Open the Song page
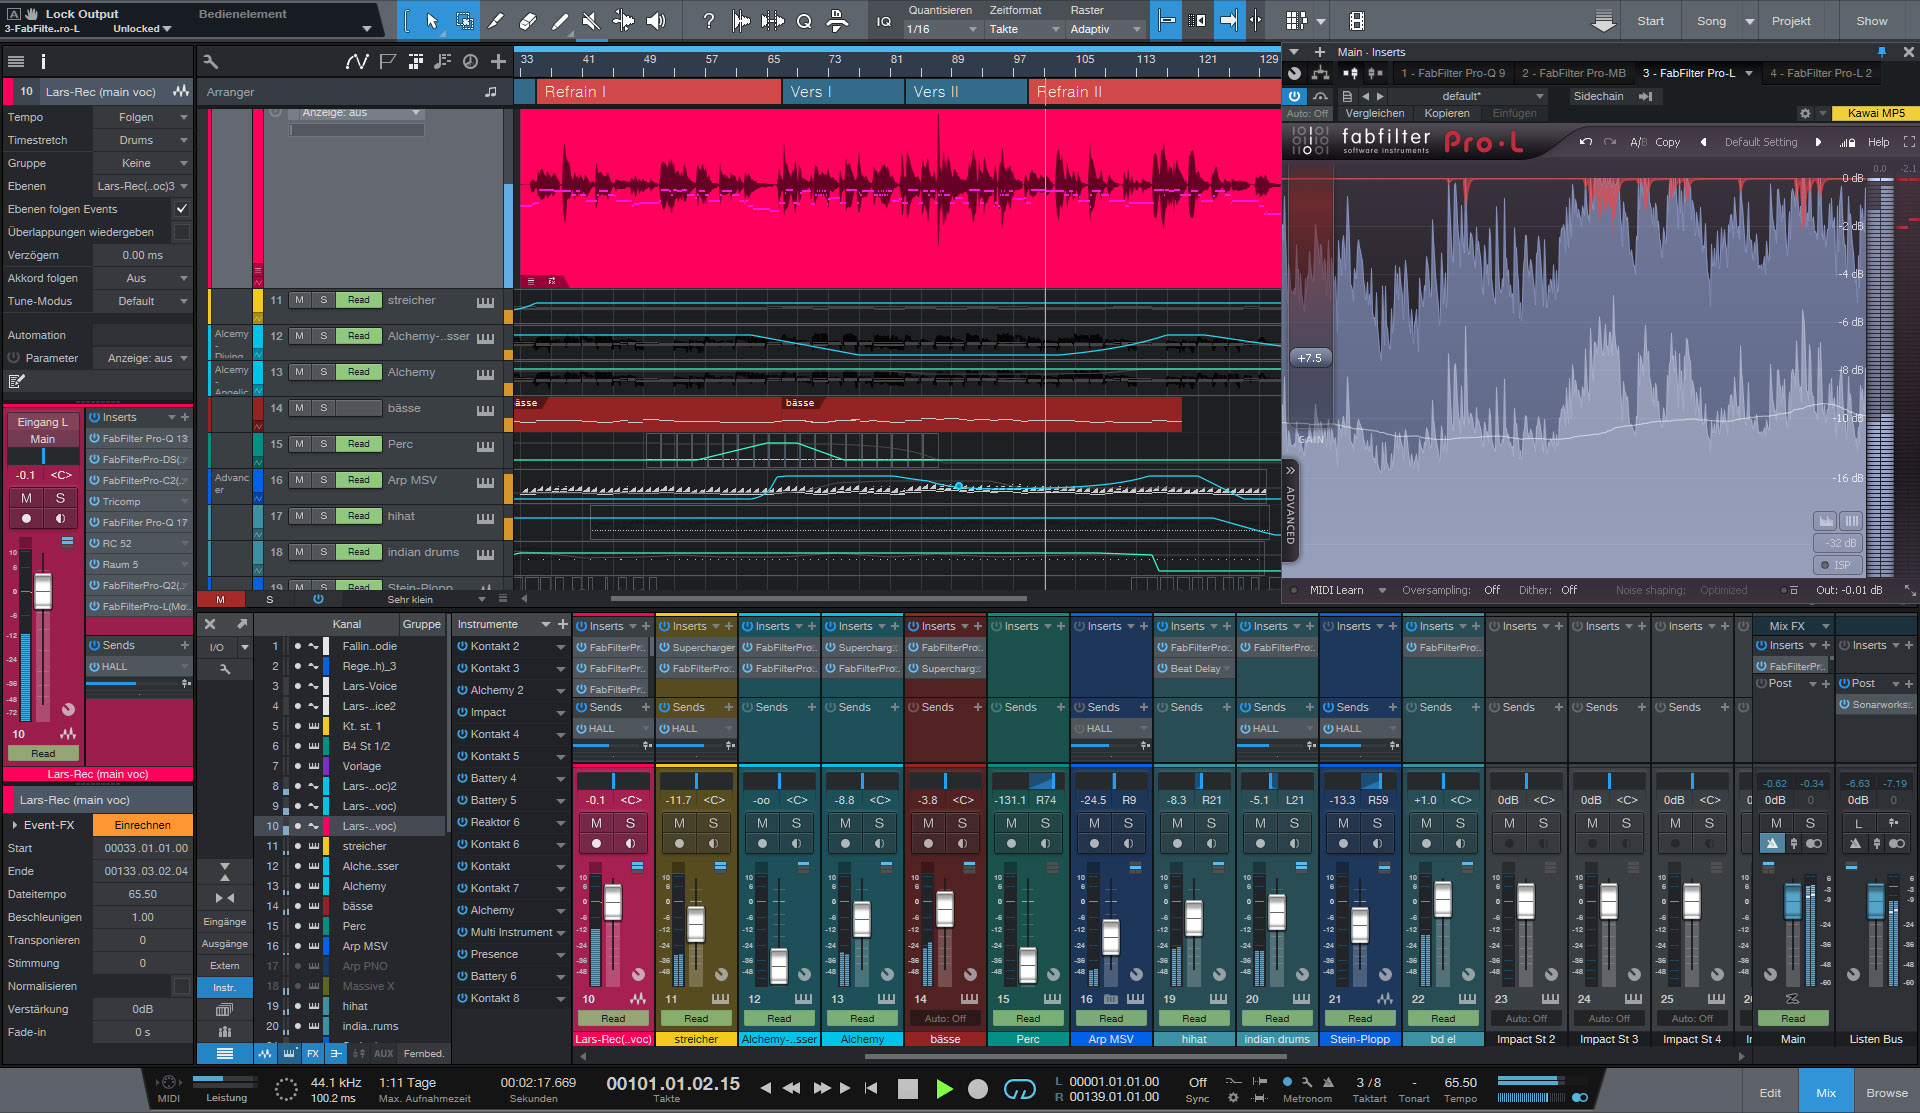1920x1113 pixels. point(1711,21)
